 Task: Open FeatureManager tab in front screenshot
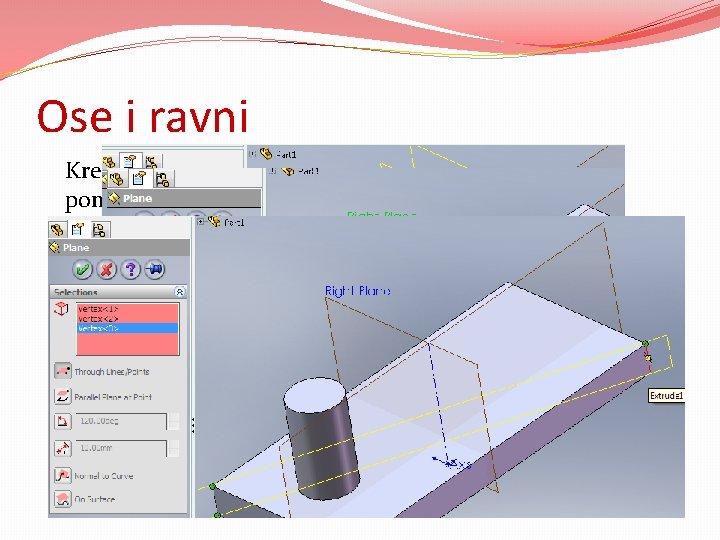pos(57,230)
